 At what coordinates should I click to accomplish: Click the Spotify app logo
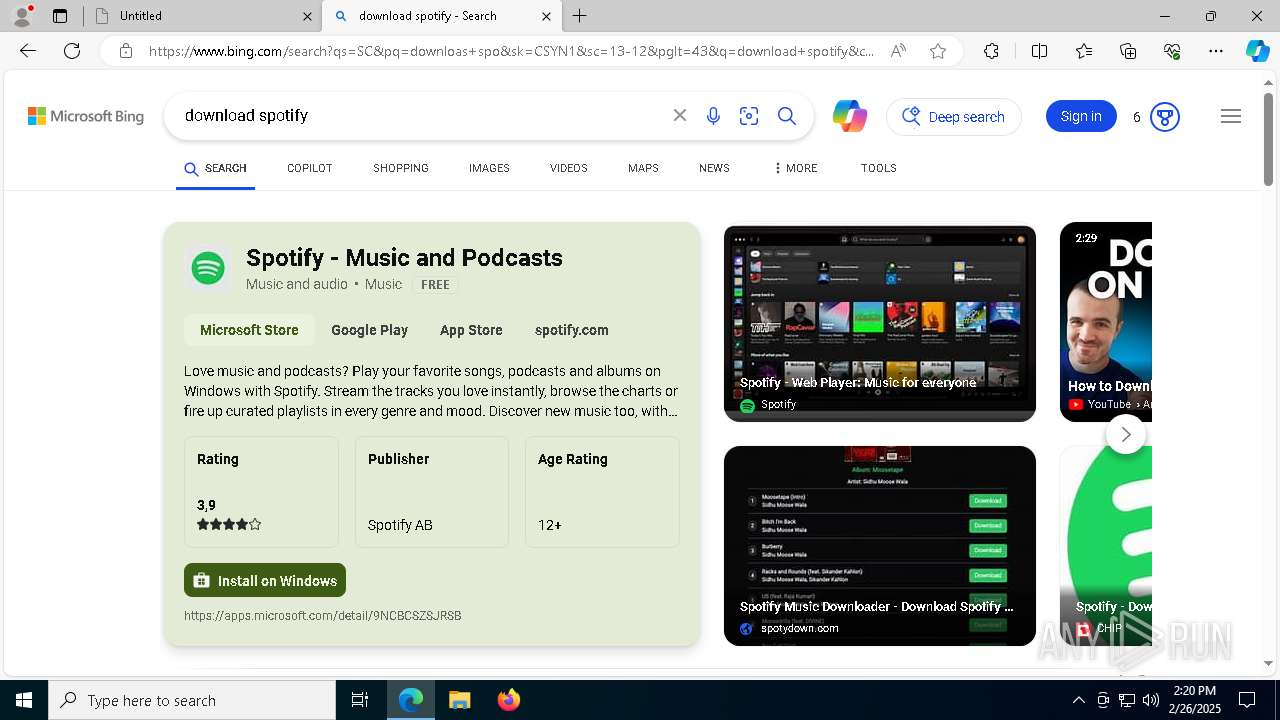tap(208, 268)
